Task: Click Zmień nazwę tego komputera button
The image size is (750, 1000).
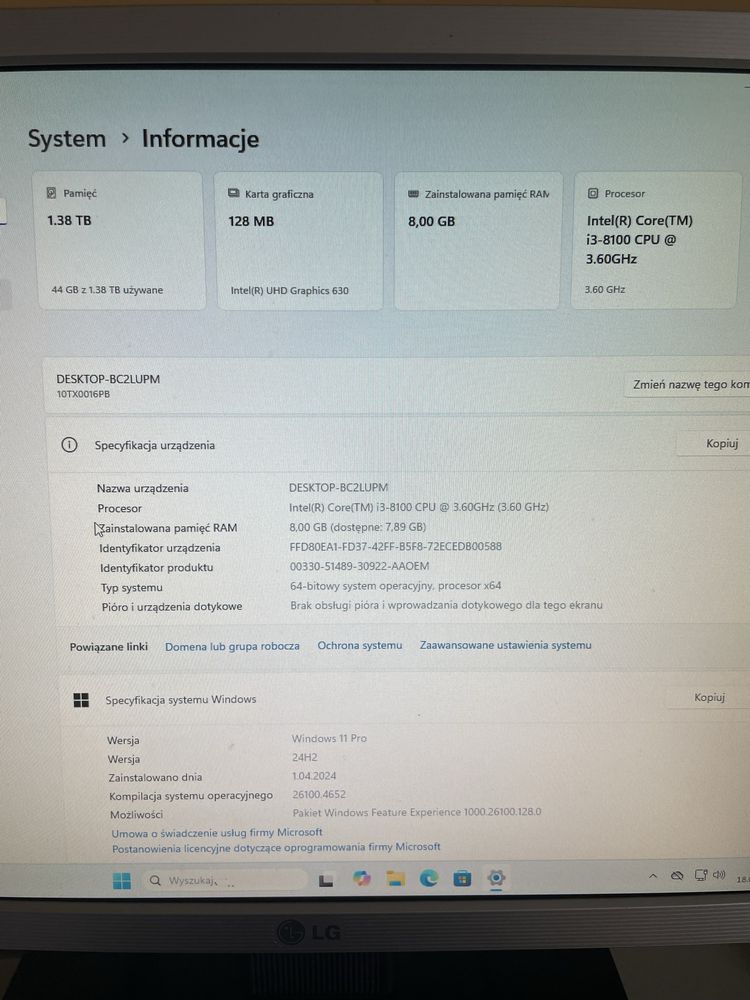Action: 689,385
